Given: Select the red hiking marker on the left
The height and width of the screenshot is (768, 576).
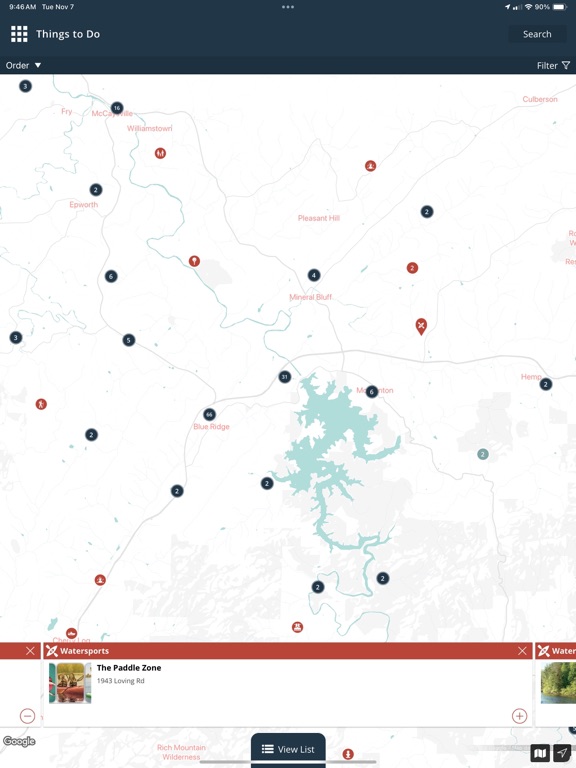Looking at the screenshot, I should (41, 404).
